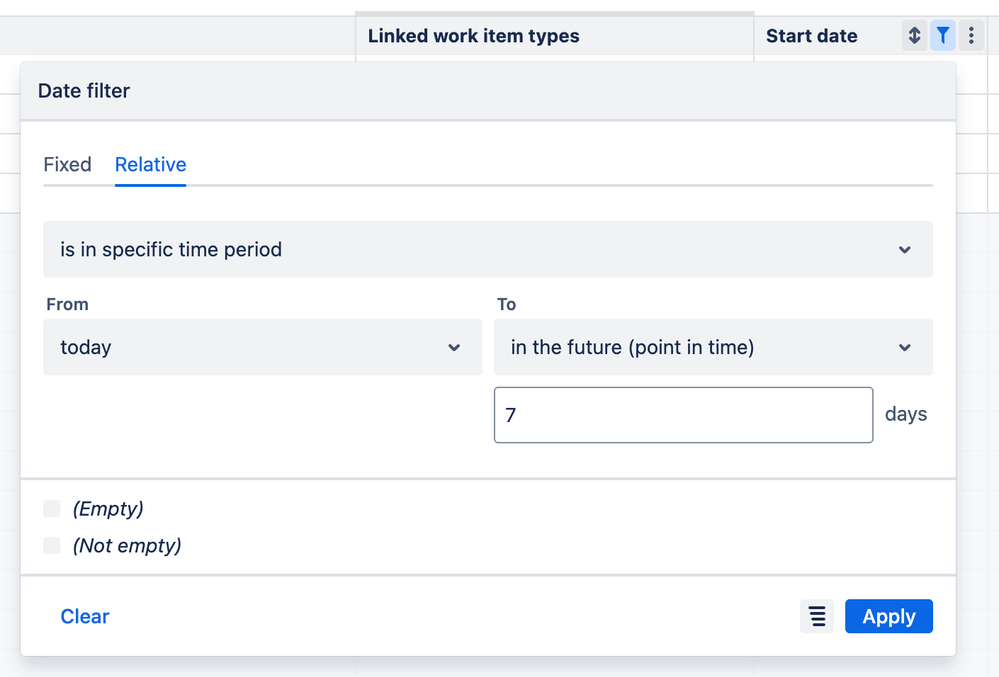Image resolution: width=999 pixels, height=677 pixels.
Task: Apply the date filter
Action: pyautogui.click(x=888, y=616)
